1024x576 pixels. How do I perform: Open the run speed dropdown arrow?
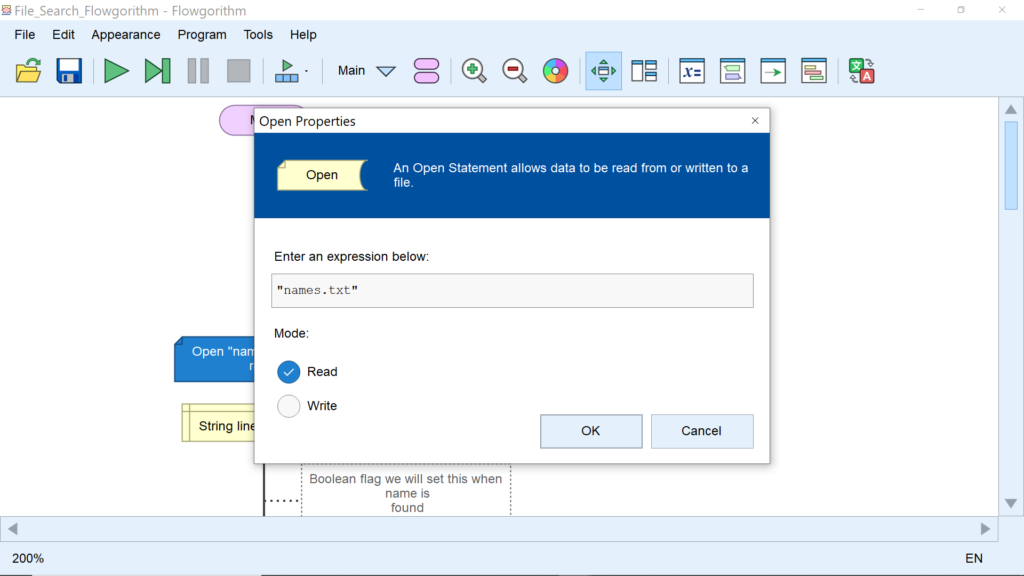[306, 71]
